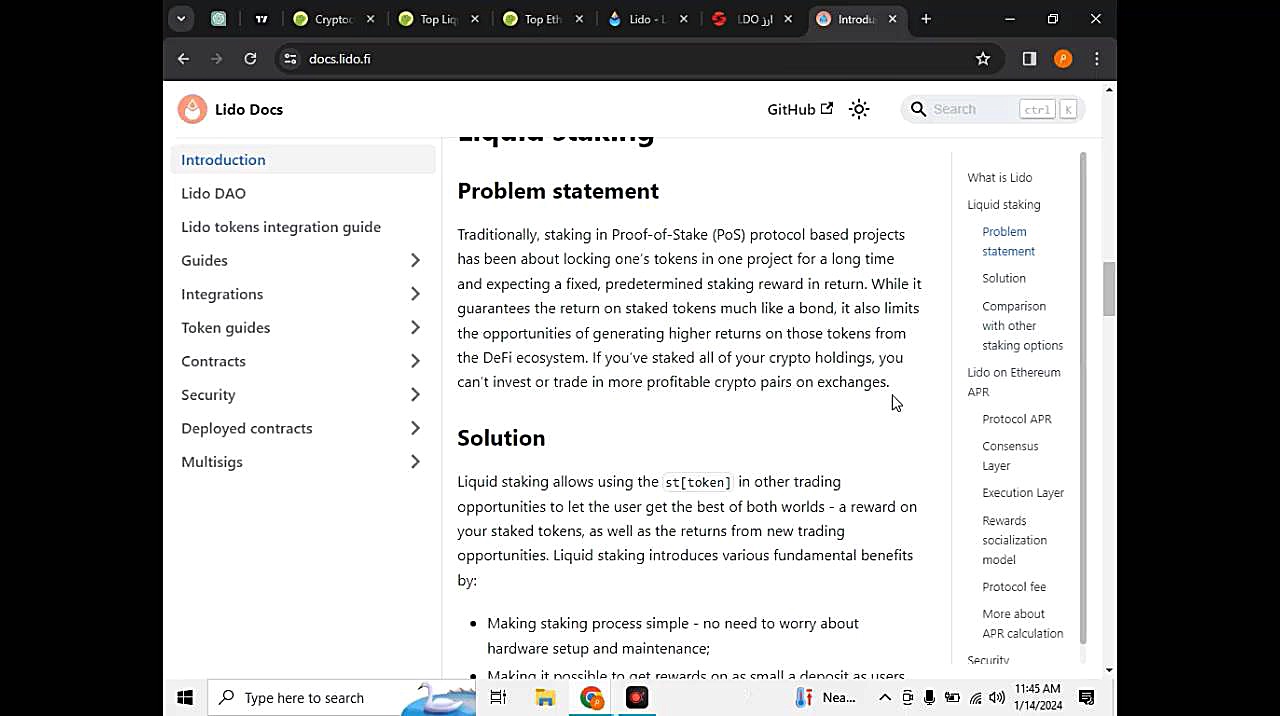The image size is (1280, 716).
Task: Open File Explorer from the taskbar
Action: click(545, 698)
